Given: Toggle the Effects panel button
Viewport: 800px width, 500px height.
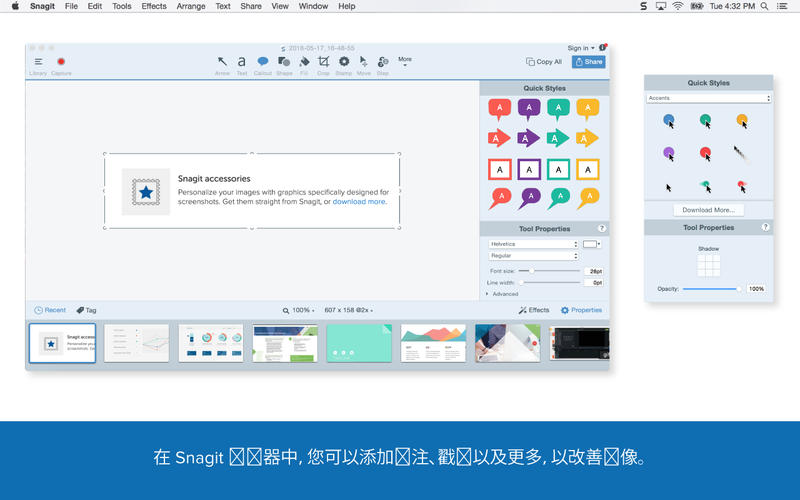Looking at the screenshot, I should click(534, 310).
